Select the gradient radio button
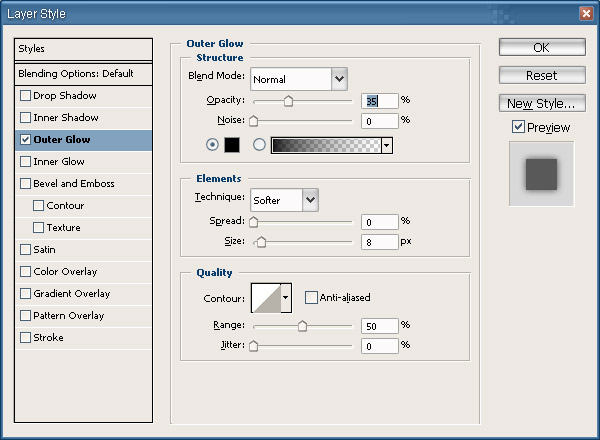 click(x=259, y=145)
